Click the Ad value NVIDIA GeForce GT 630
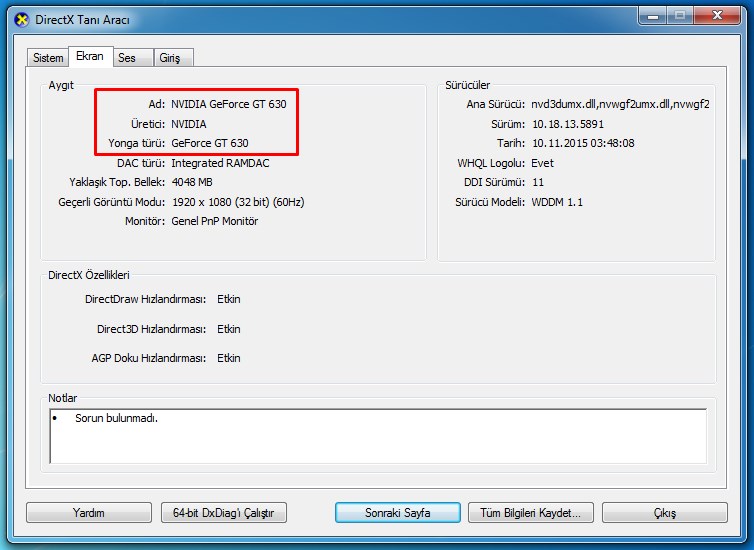Image resolution: width=754 pixels, height=550 pixels. (234, 104)
